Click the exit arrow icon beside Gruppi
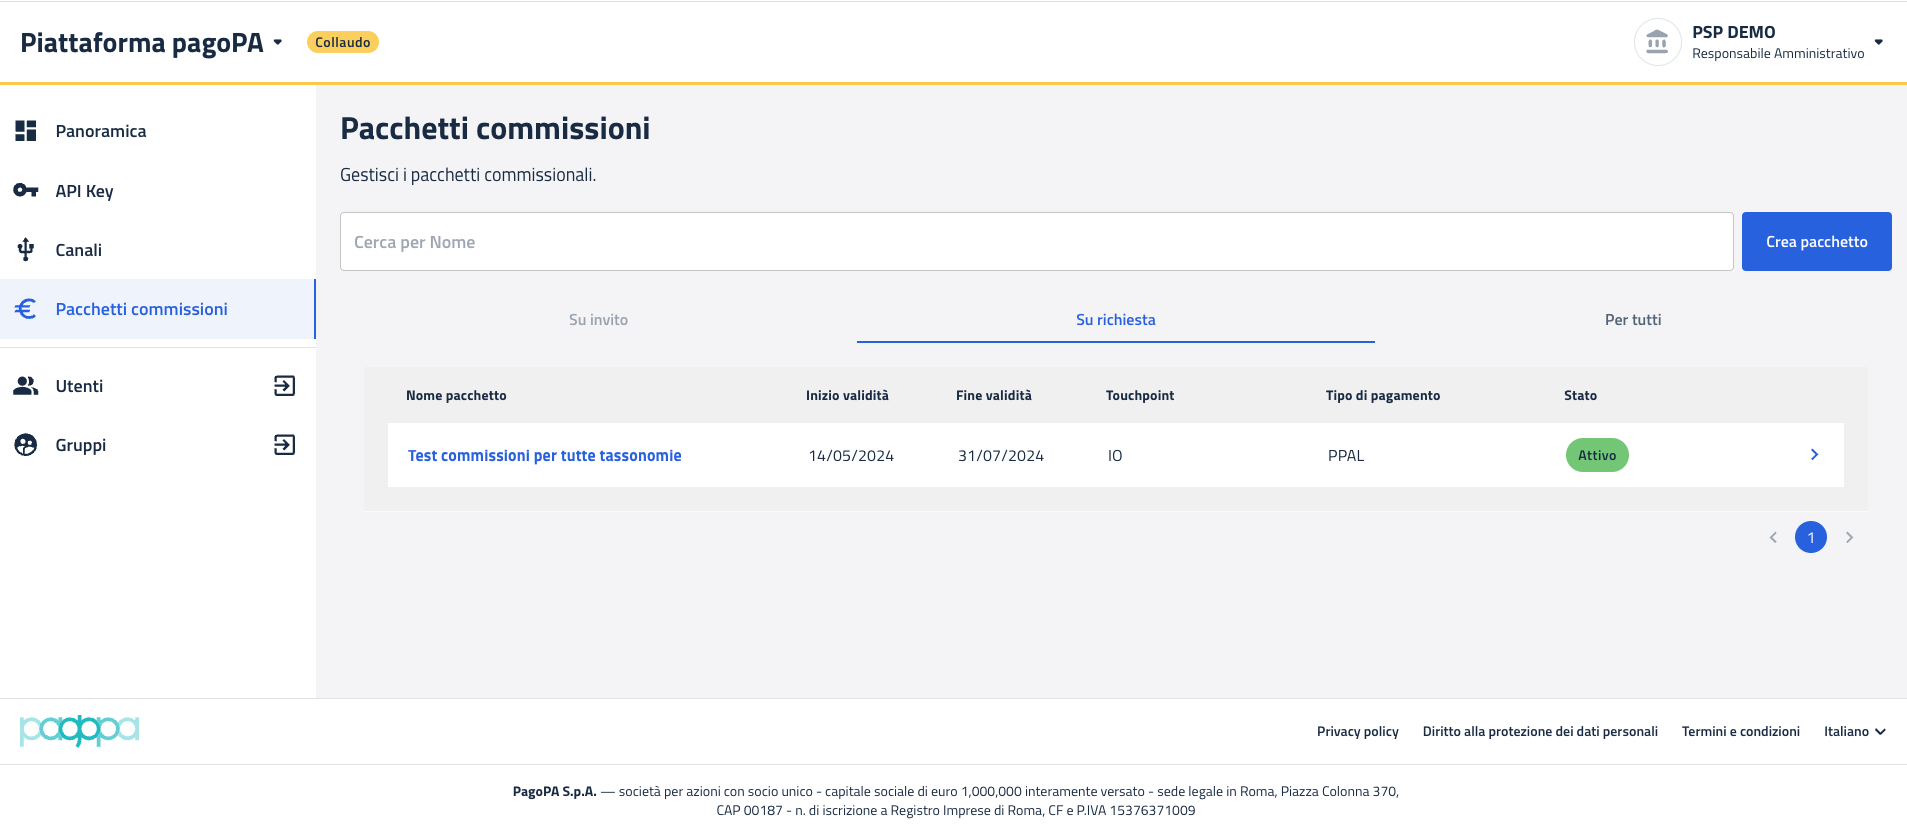Screen dimensions: 1907x829 pos(284,445)
